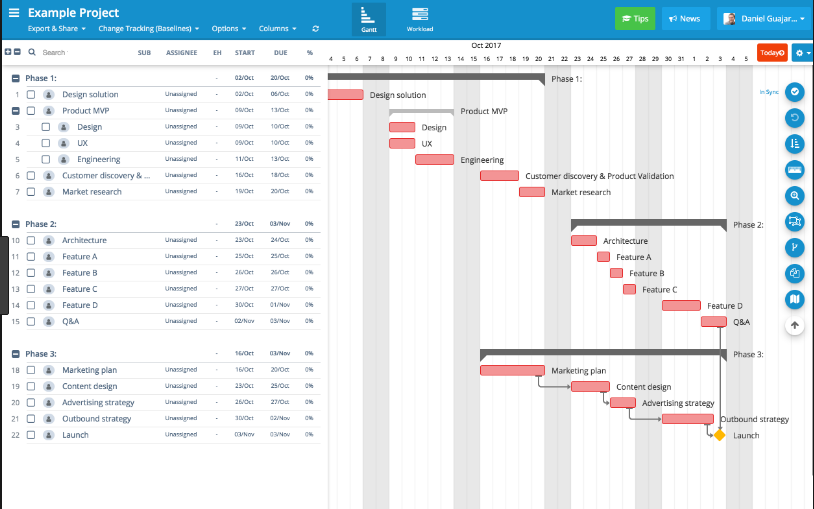
Task: Click the scroll to top arrow icon
Action: (795, 324)
